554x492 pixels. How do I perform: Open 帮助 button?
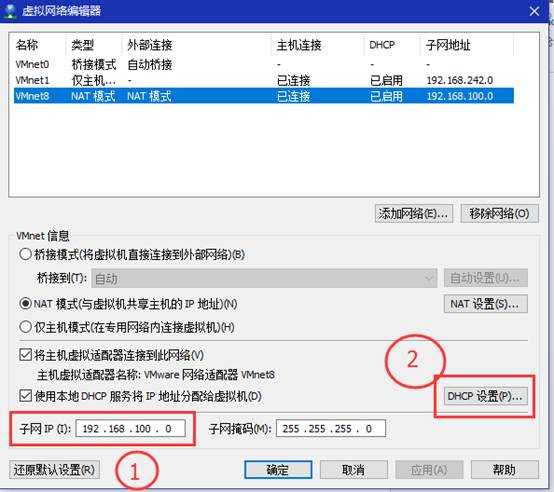coord(505,470)
